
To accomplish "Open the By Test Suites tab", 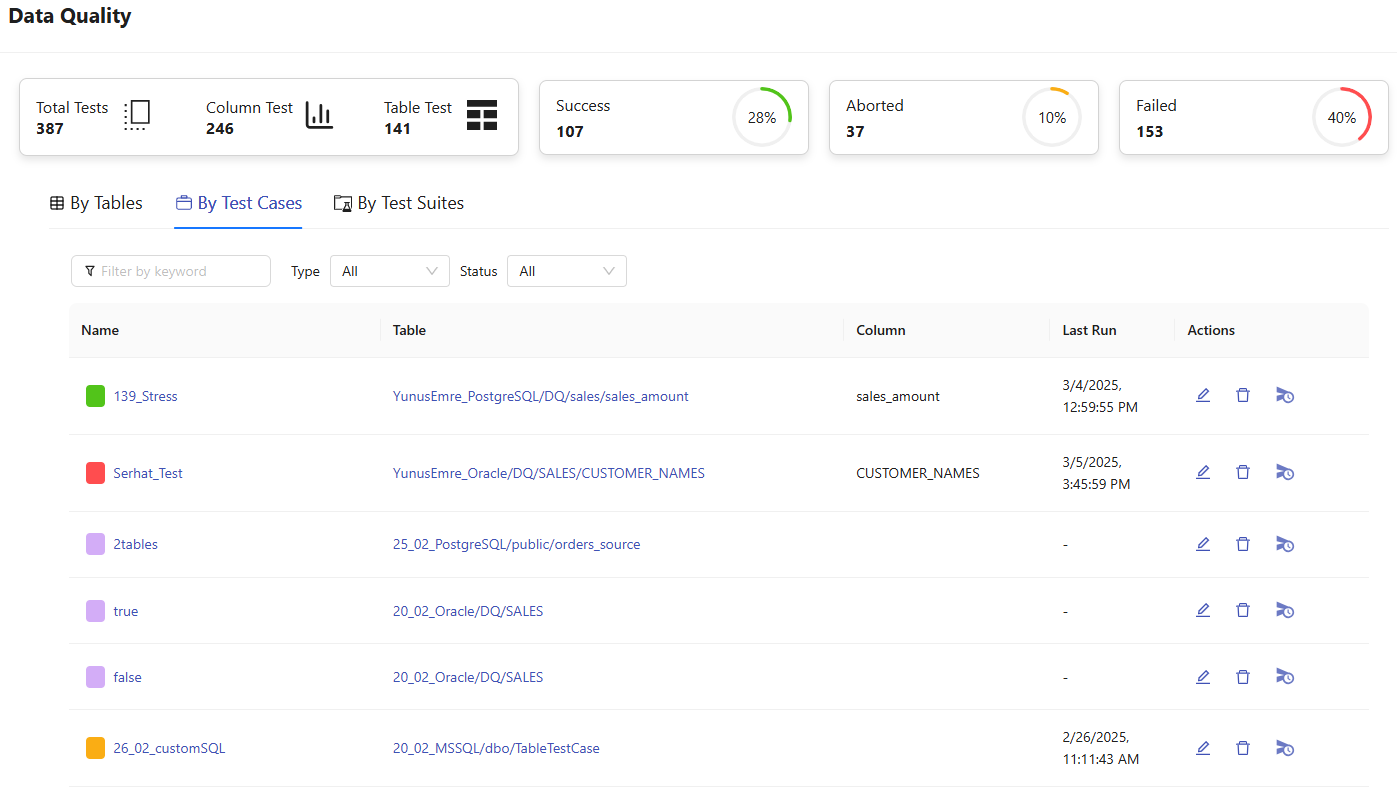I will (x=399, y=203).
